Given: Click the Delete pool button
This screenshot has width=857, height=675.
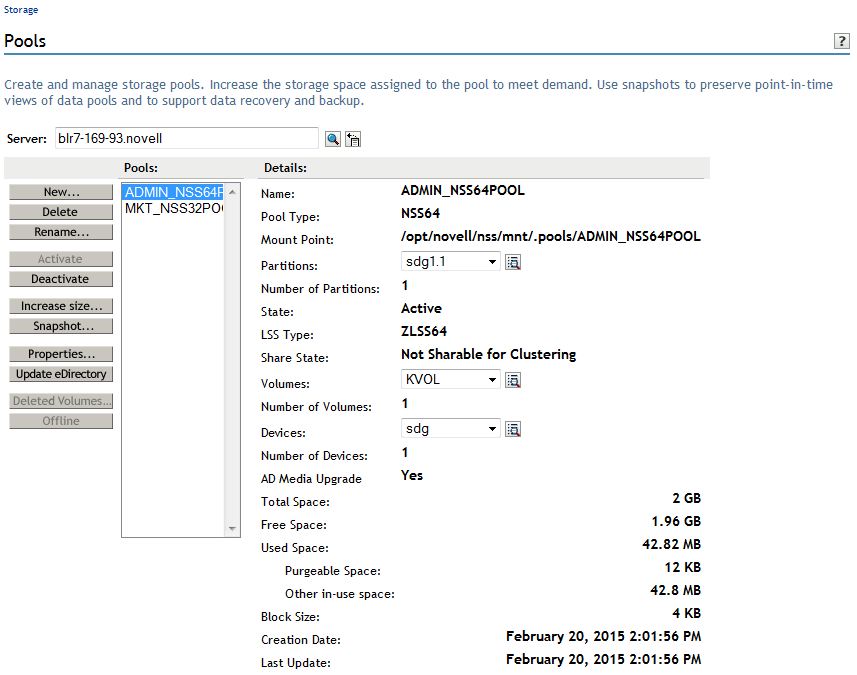Looking at the screenshot, I should 61,212.
